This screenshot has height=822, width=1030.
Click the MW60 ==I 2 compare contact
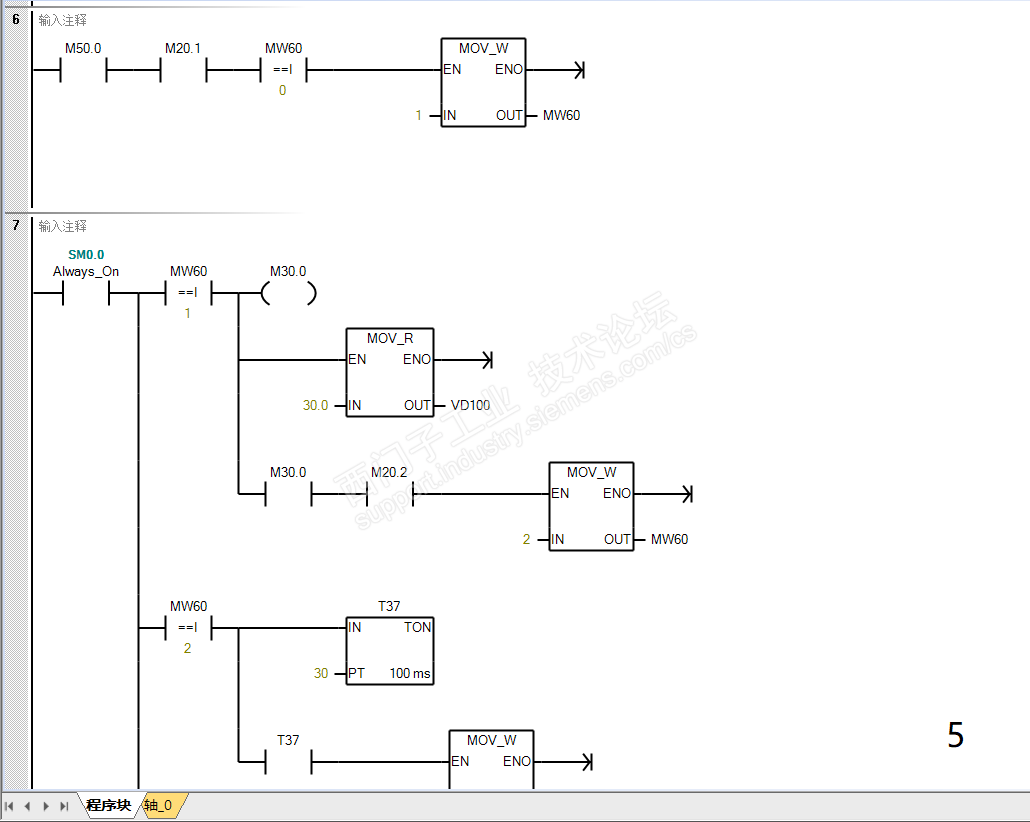pos(189,628)
